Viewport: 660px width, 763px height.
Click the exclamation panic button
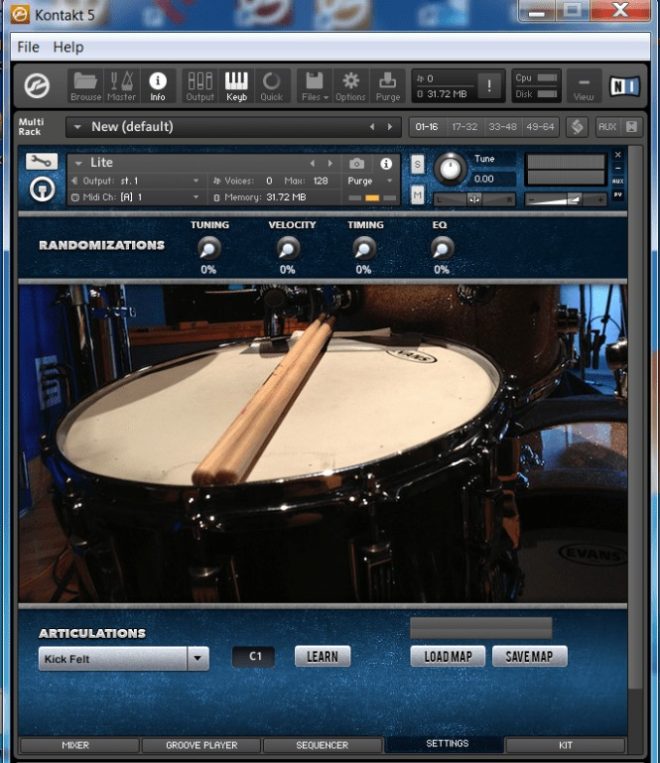[x=489, y=86]
